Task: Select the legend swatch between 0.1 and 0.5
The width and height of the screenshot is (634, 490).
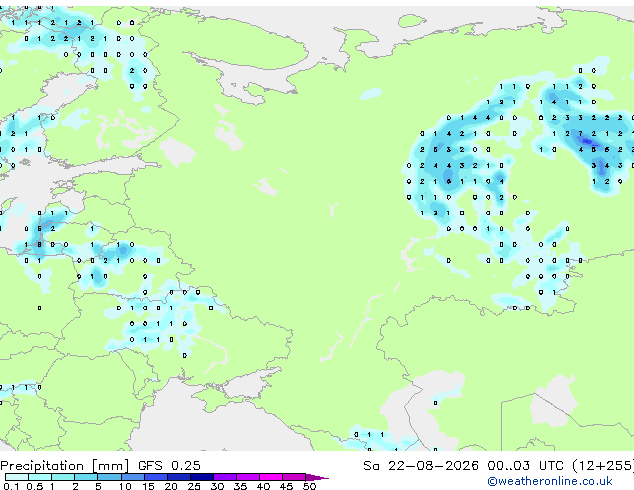Action: tap(17, 477)
